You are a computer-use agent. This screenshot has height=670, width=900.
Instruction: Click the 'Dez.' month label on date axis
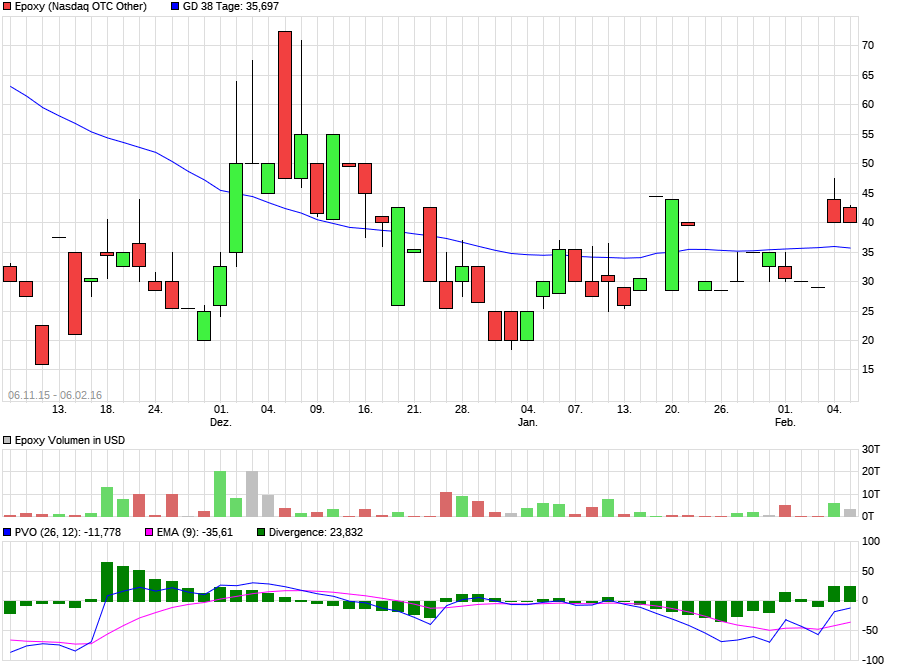click(x=221, y=423)
